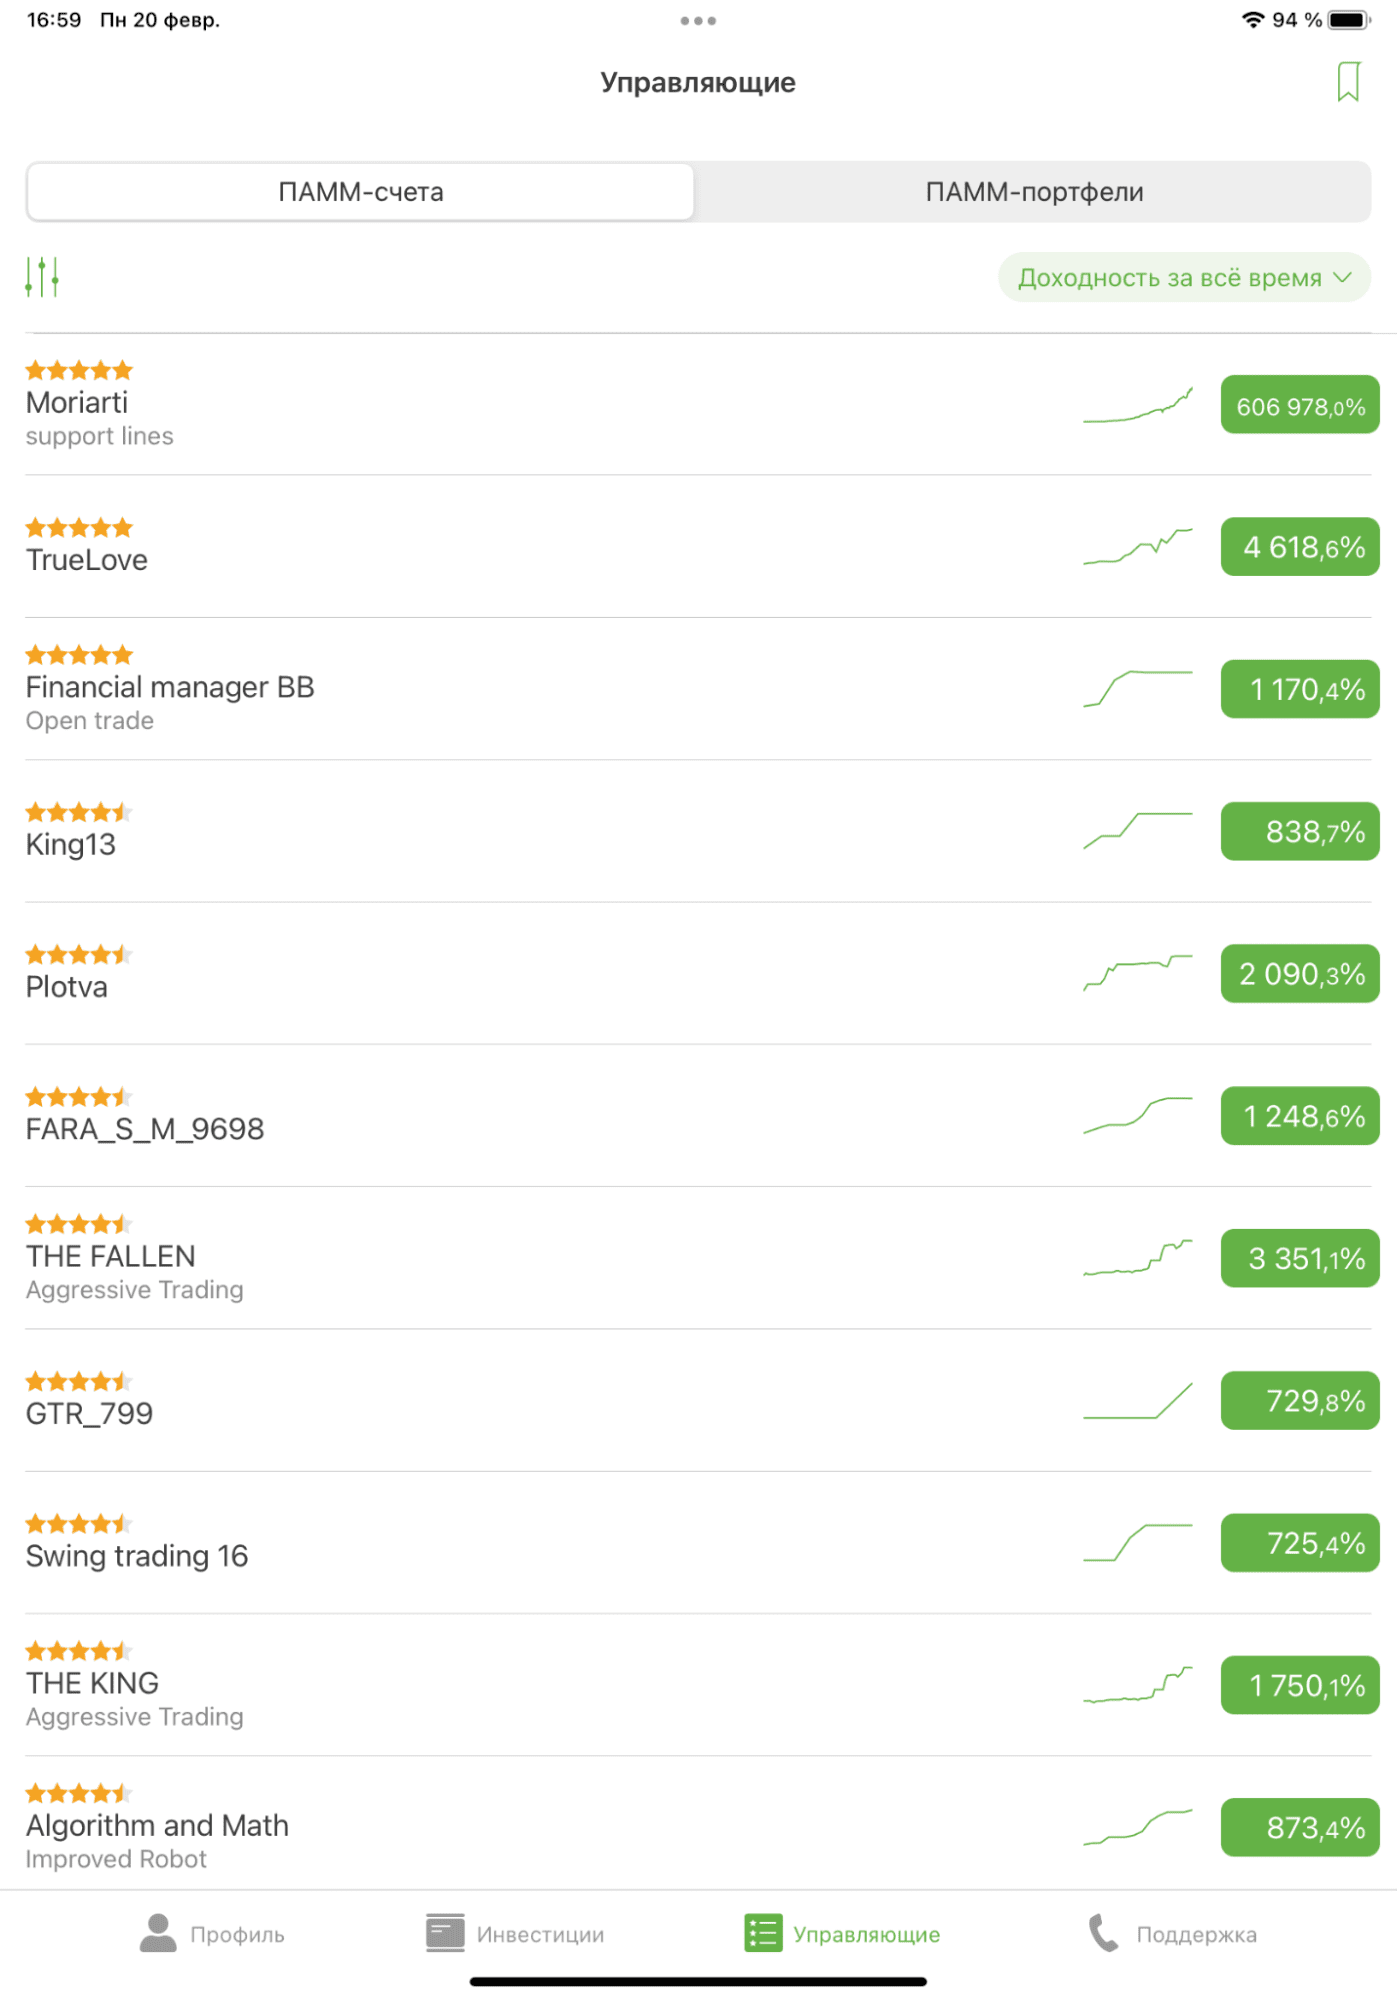
Task: Click the chevron in the yield sorting dropdown
Action: [1343, 277]
